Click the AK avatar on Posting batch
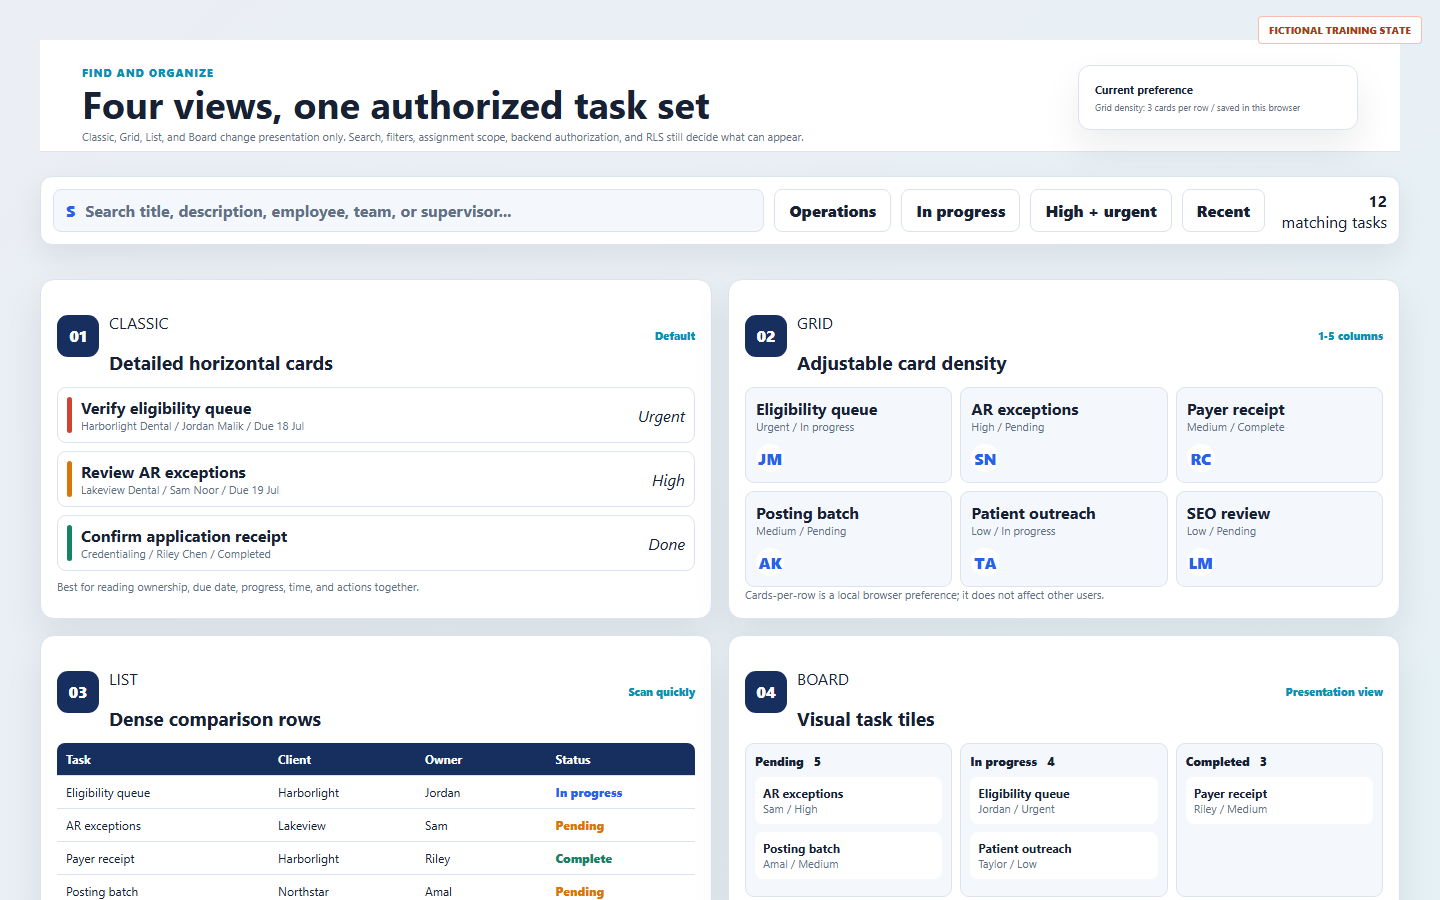The image size is (1440, 900). click(x=770, y=564)
